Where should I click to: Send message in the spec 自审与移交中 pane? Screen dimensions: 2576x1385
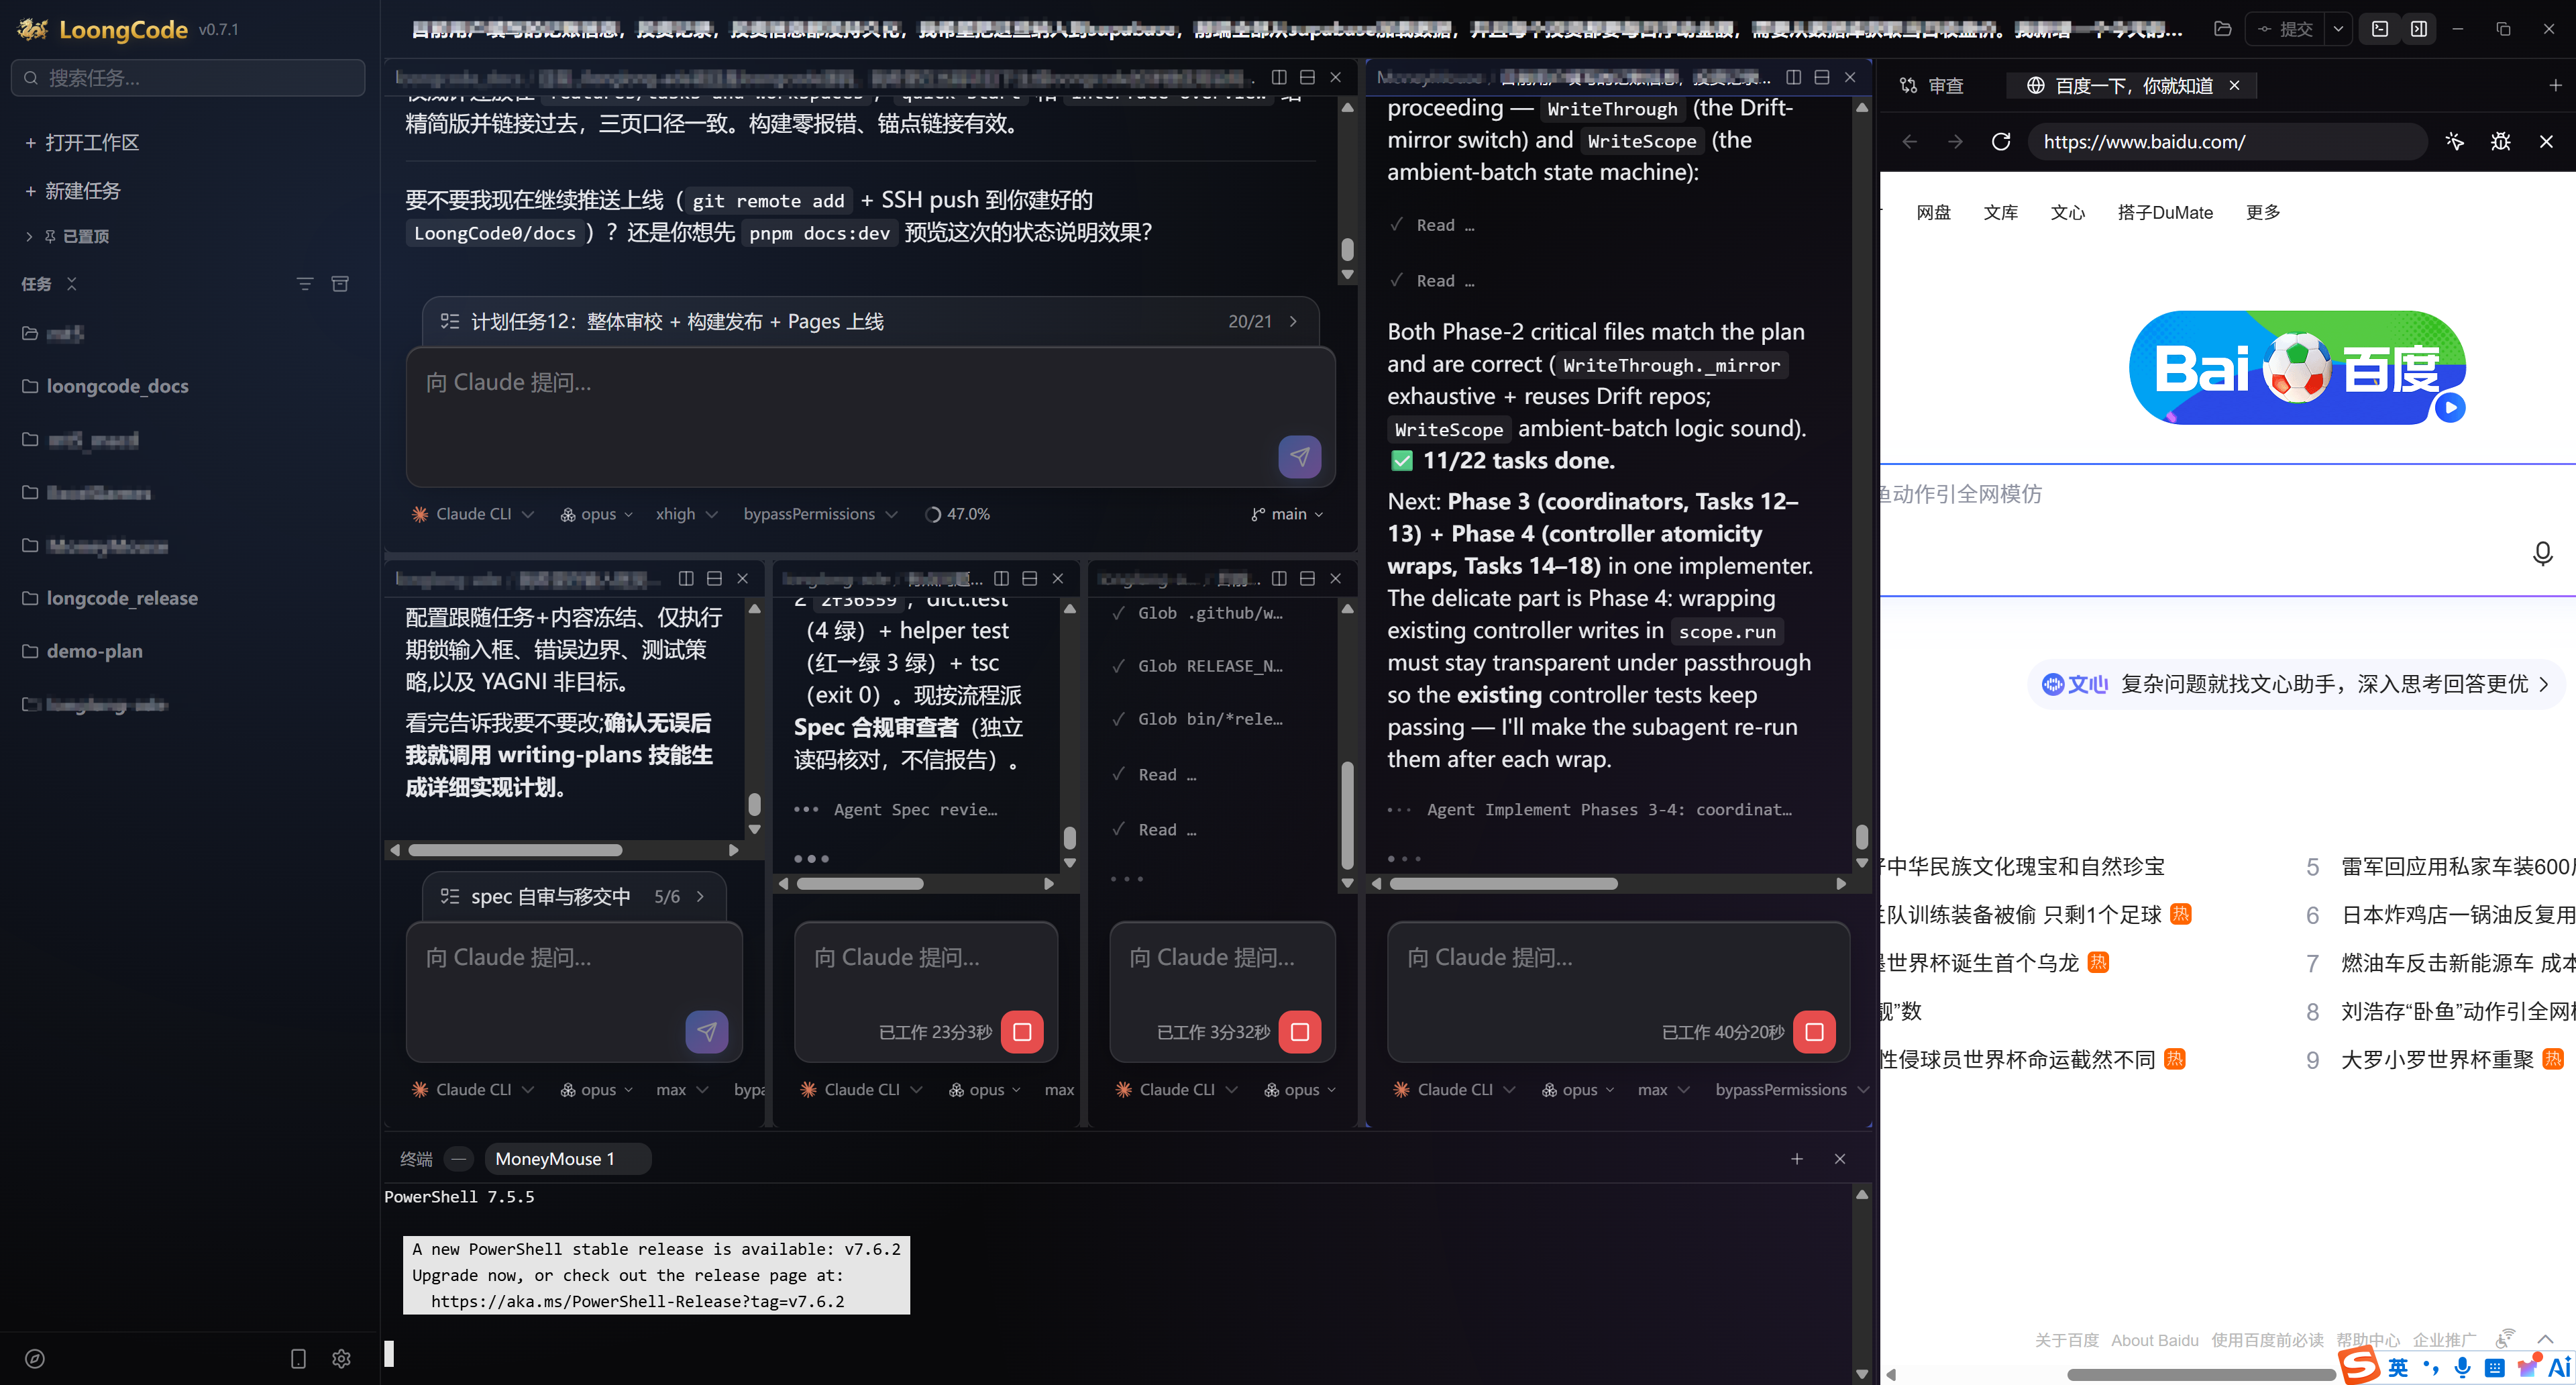pyautogui.click(x=706, y=1031)
